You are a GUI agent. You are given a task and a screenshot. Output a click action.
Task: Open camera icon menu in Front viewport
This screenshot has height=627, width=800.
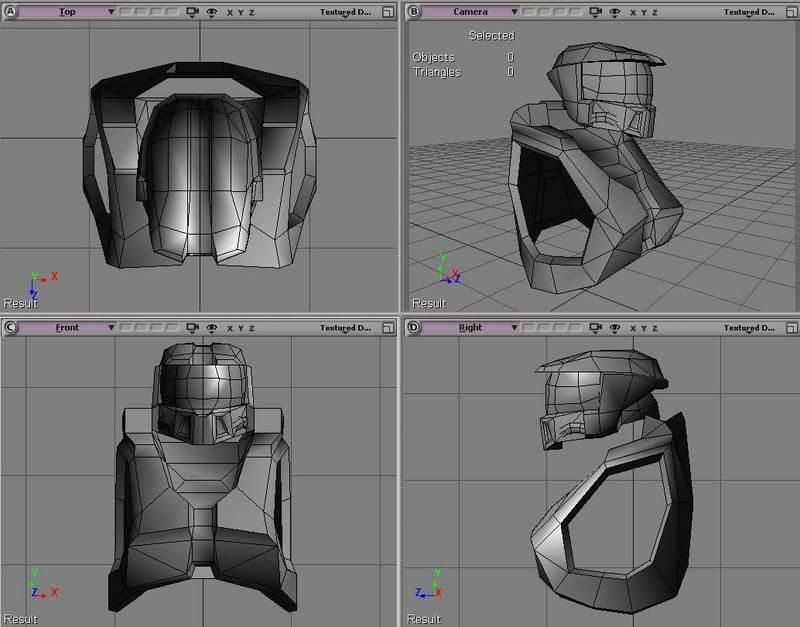[192, 328]
